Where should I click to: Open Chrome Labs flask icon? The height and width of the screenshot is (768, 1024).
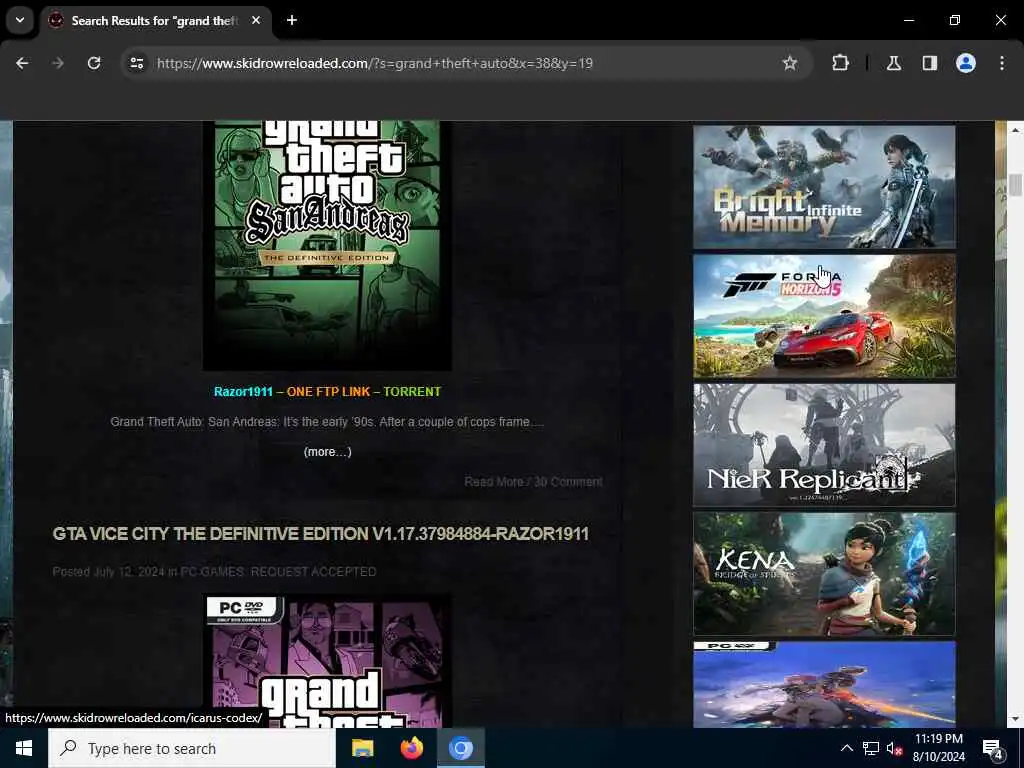(893, 63)
